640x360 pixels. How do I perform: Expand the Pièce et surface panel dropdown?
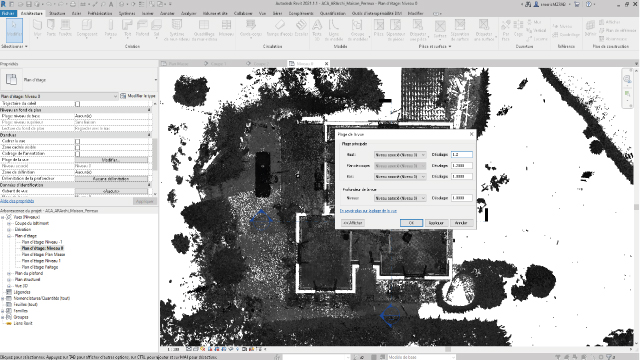(x=435, y=47)
